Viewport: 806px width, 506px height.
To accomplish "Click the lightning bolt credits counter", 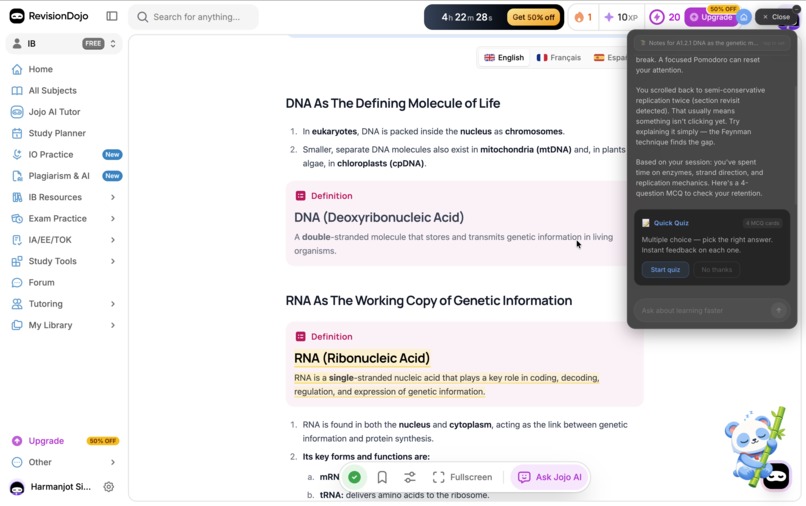I will [x=665, y=17].
